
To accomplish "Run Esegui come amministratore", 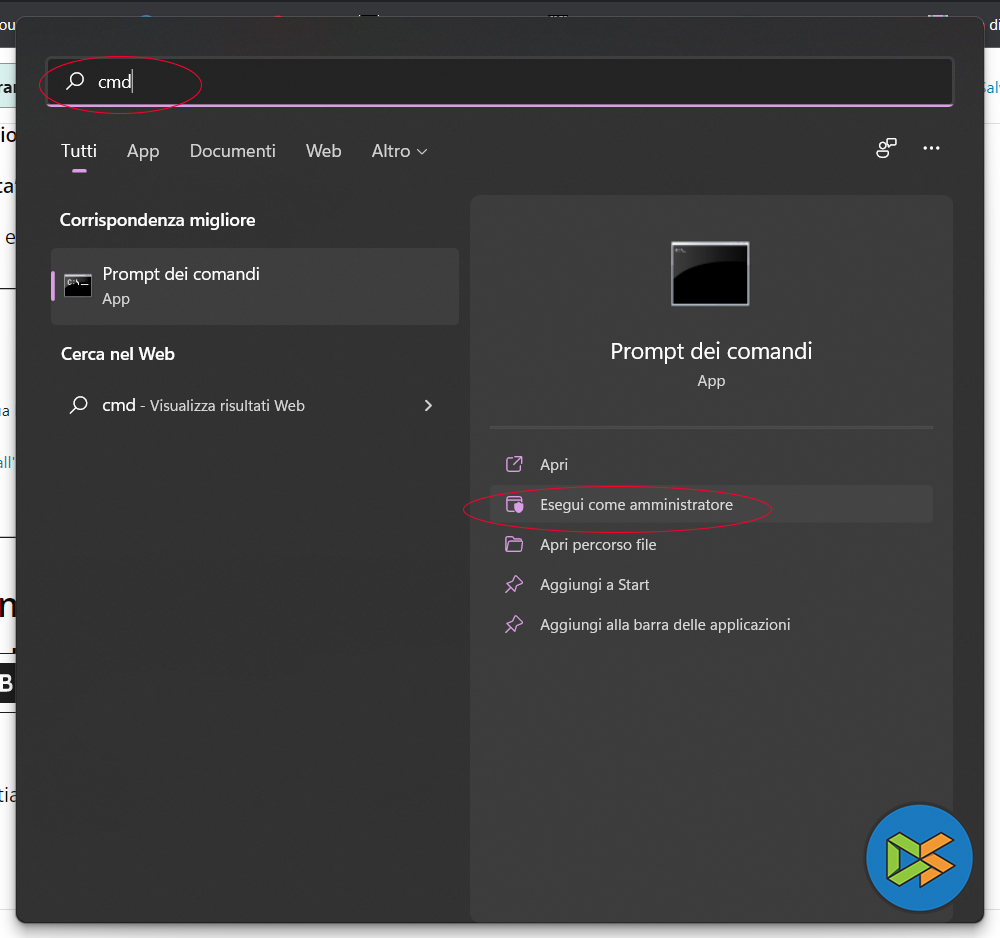I will tap(636, 505).
